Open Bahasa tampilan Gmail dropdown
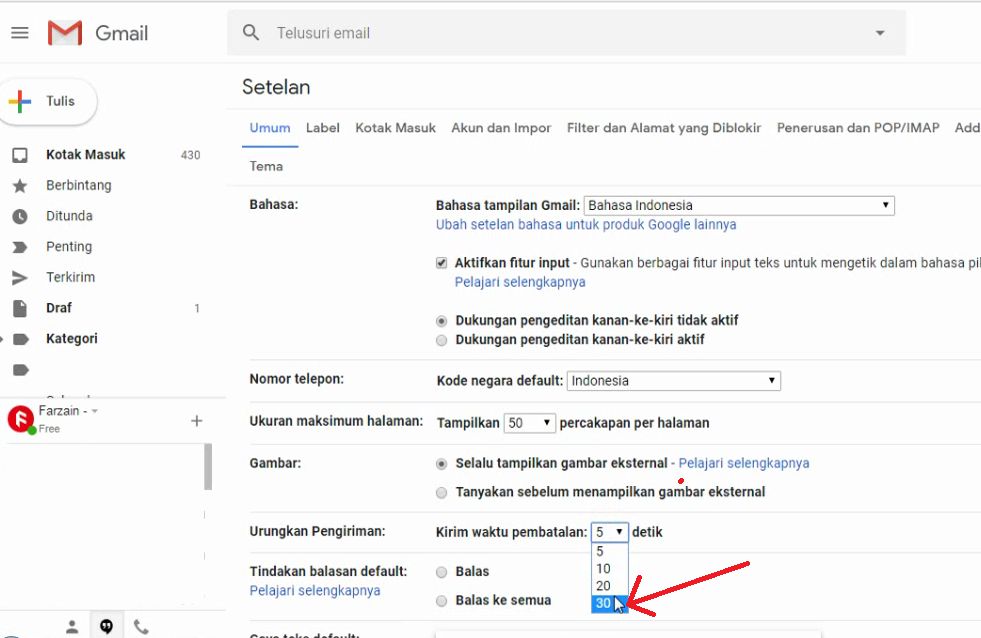 pos(739,205)
